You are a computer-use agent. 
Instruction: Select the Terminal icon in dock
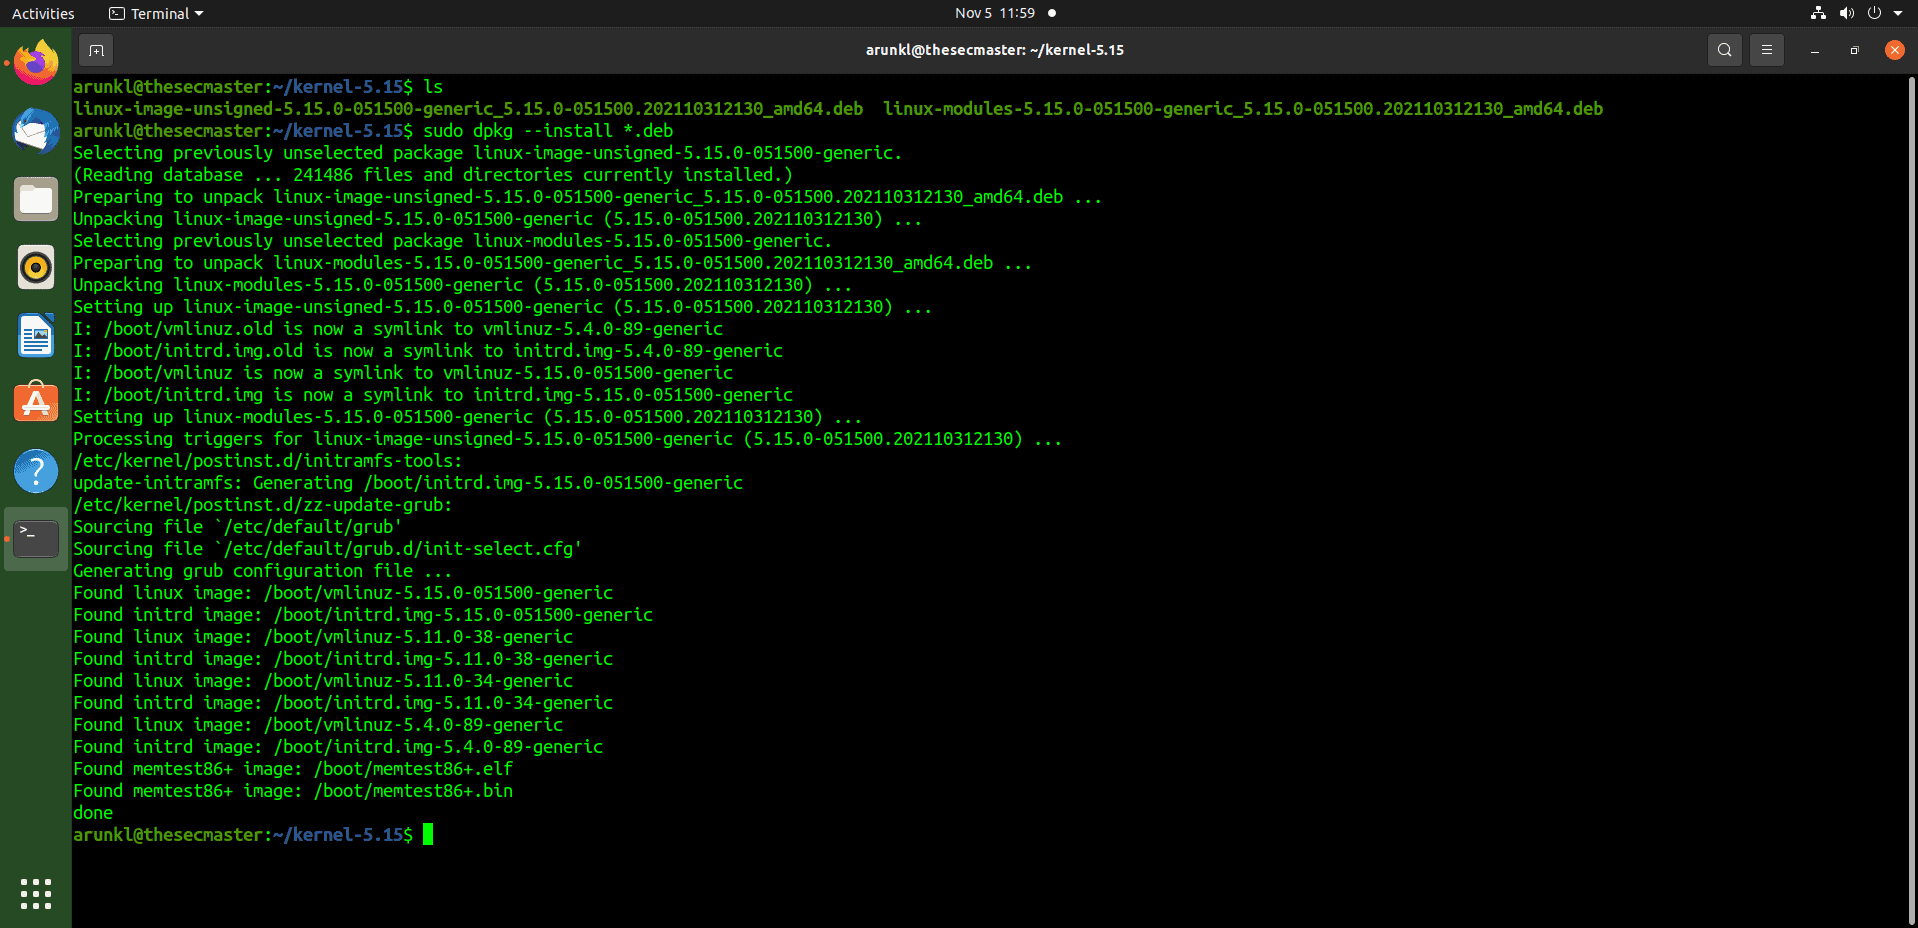click(x=36, y=539)
